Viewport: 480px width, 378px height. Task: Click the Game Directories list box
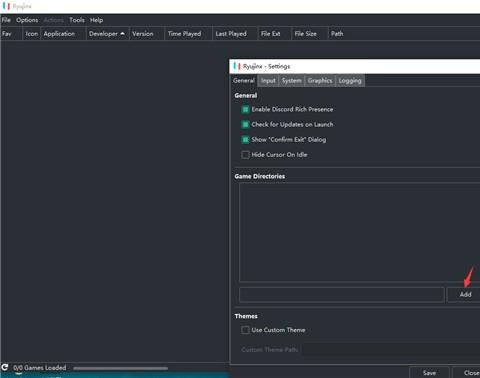(359, 232)
